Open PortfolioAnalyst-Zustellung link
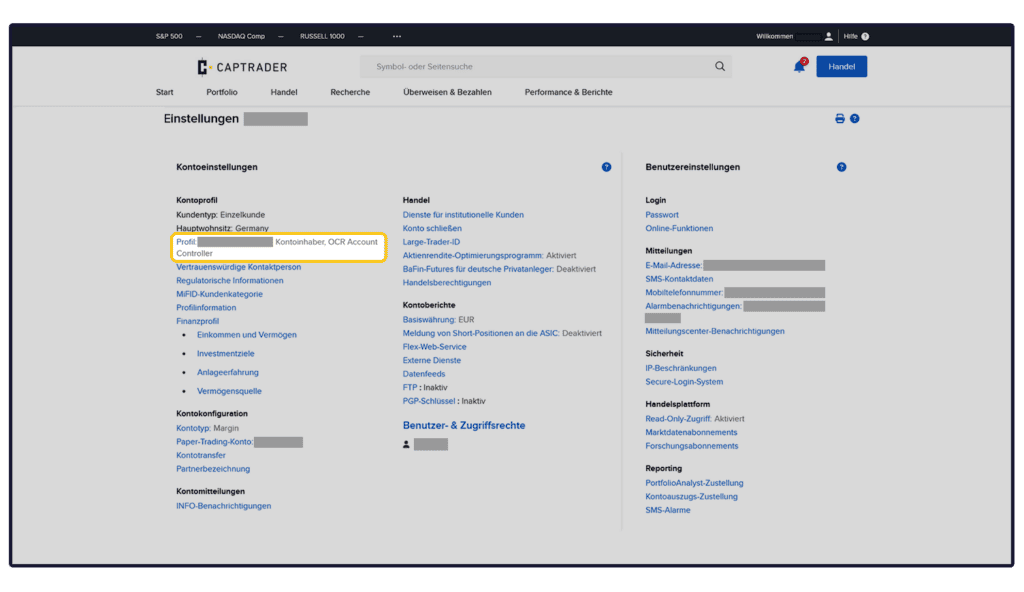The image size is (1024, 592). click(694, 483)
